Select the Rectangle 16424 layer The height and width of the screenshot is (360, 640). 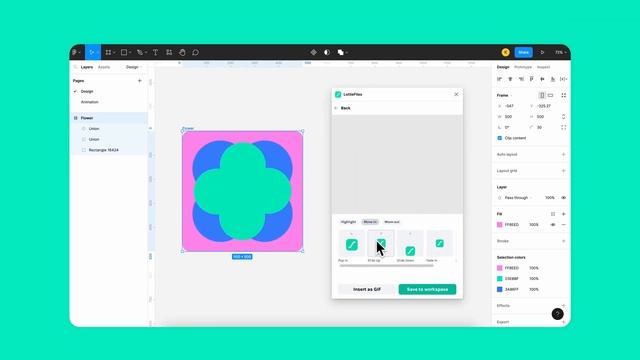point(104,150)
